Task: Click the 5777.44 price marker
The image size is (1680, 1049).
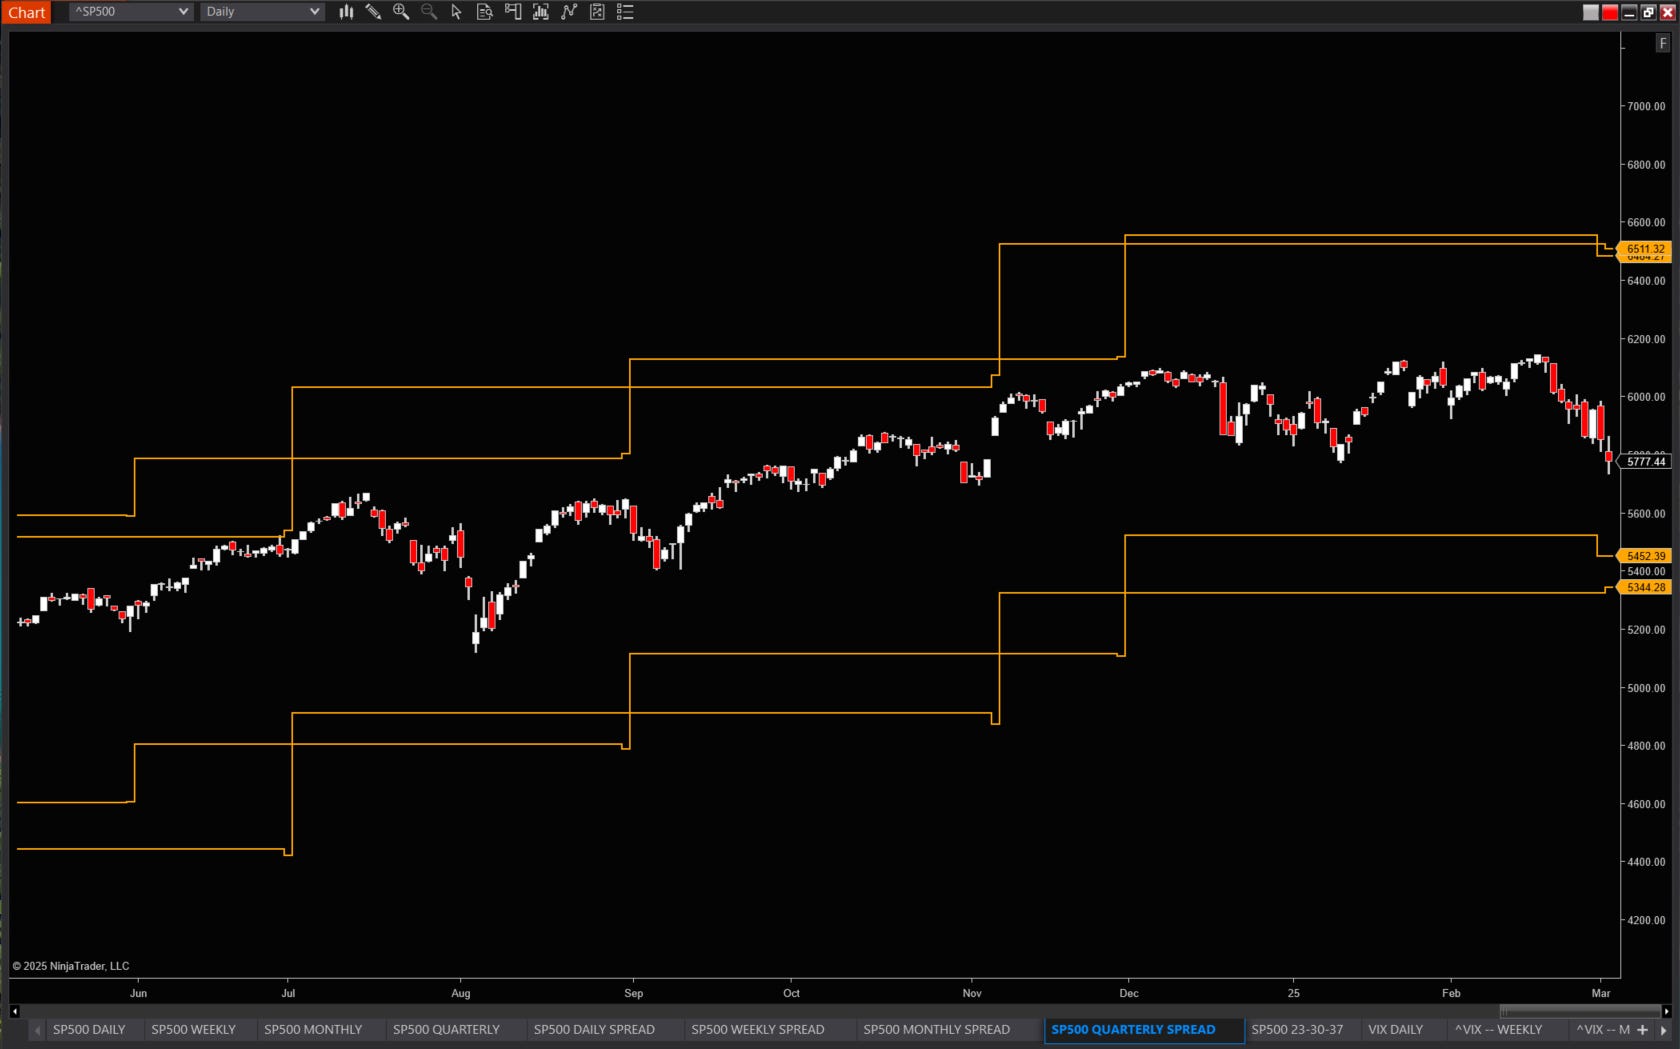Action: tap(1647, 461)
